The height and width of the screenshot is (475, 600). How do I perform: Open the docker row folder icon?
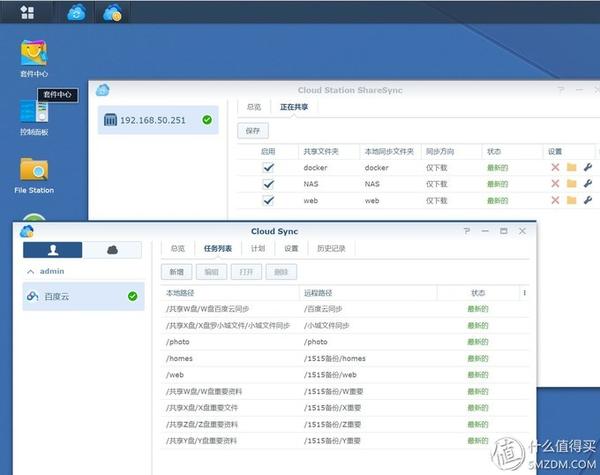point(572,167)
